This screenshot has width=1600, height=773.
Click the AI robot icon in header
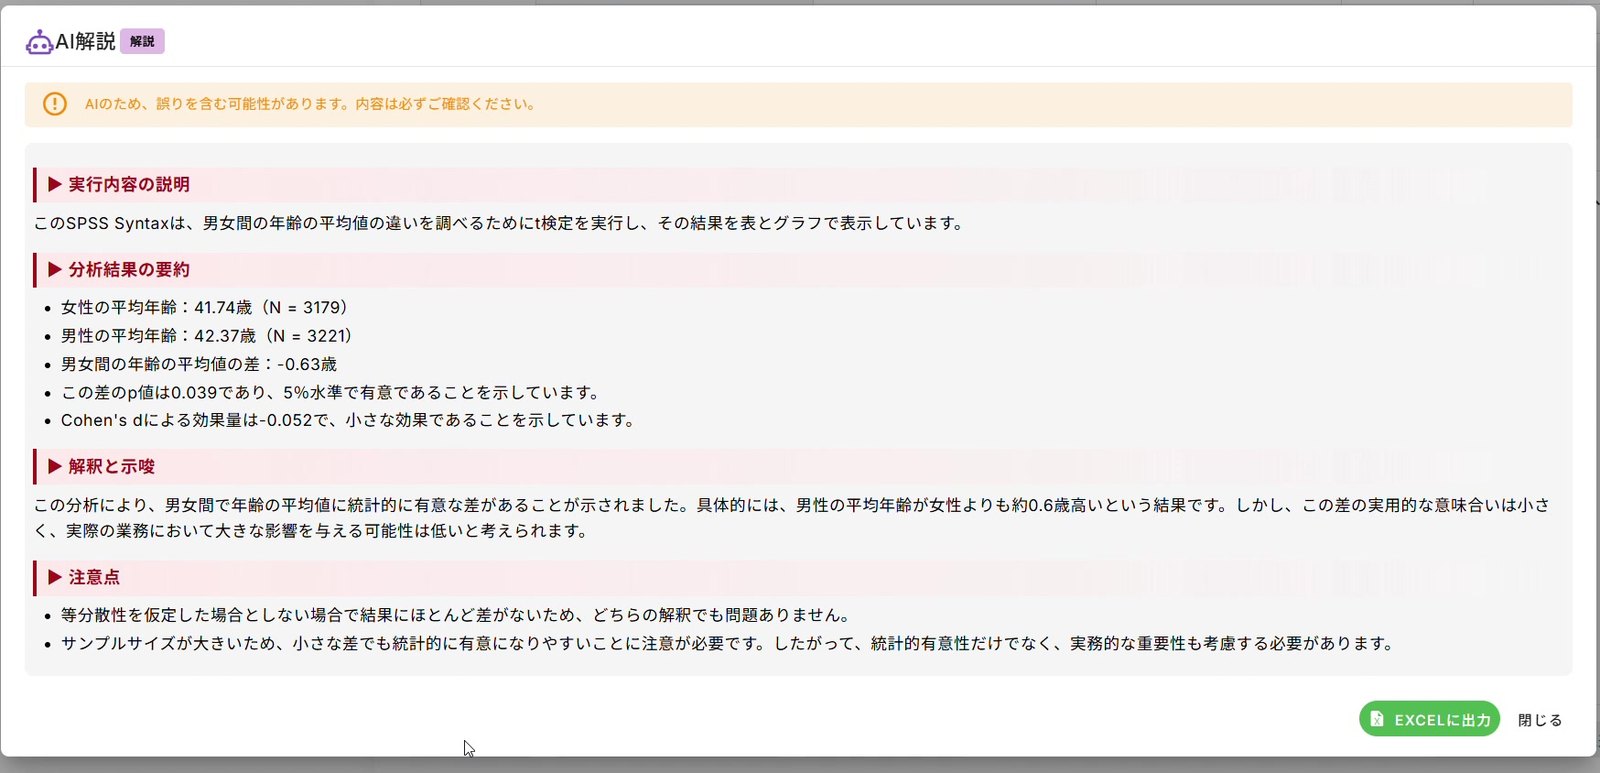(x=39, y=42)
